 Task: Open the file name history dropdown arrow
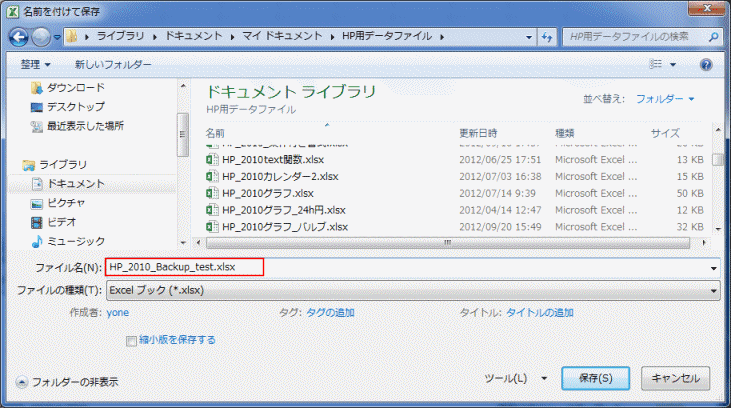coord(713,268)
